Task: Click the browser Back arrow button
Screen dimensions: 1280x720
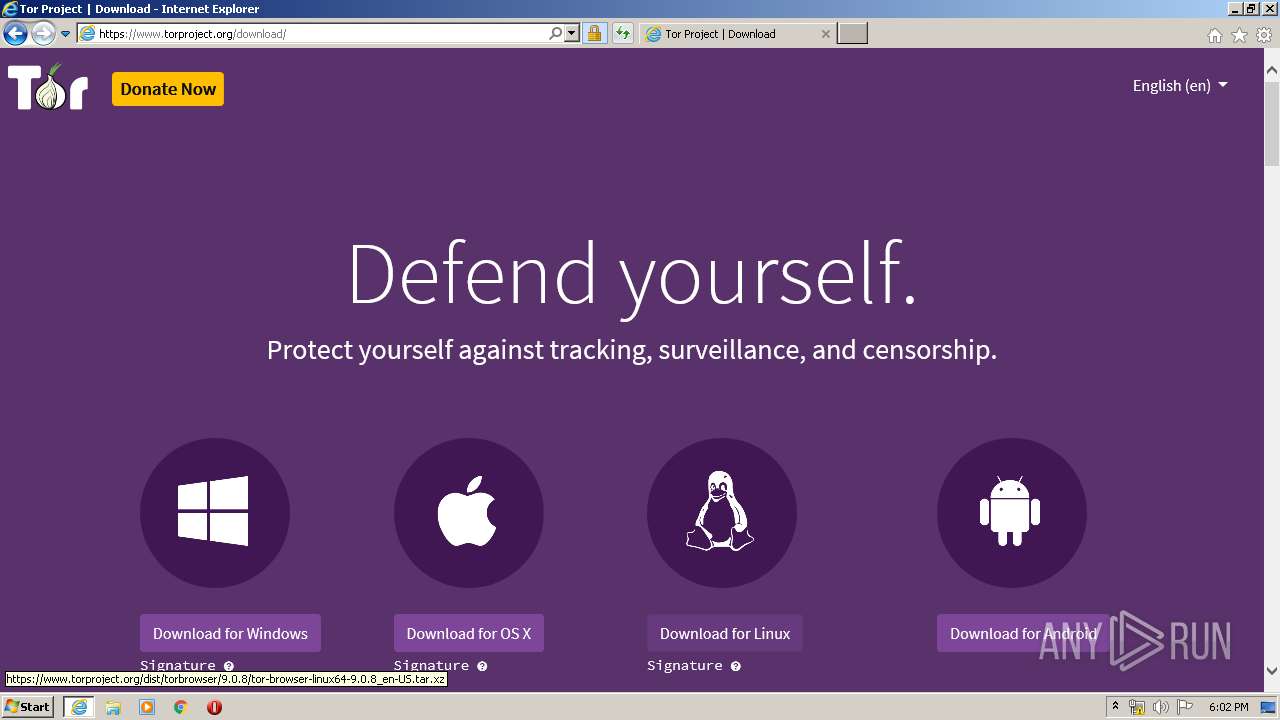Action: (x=15, y=34)
